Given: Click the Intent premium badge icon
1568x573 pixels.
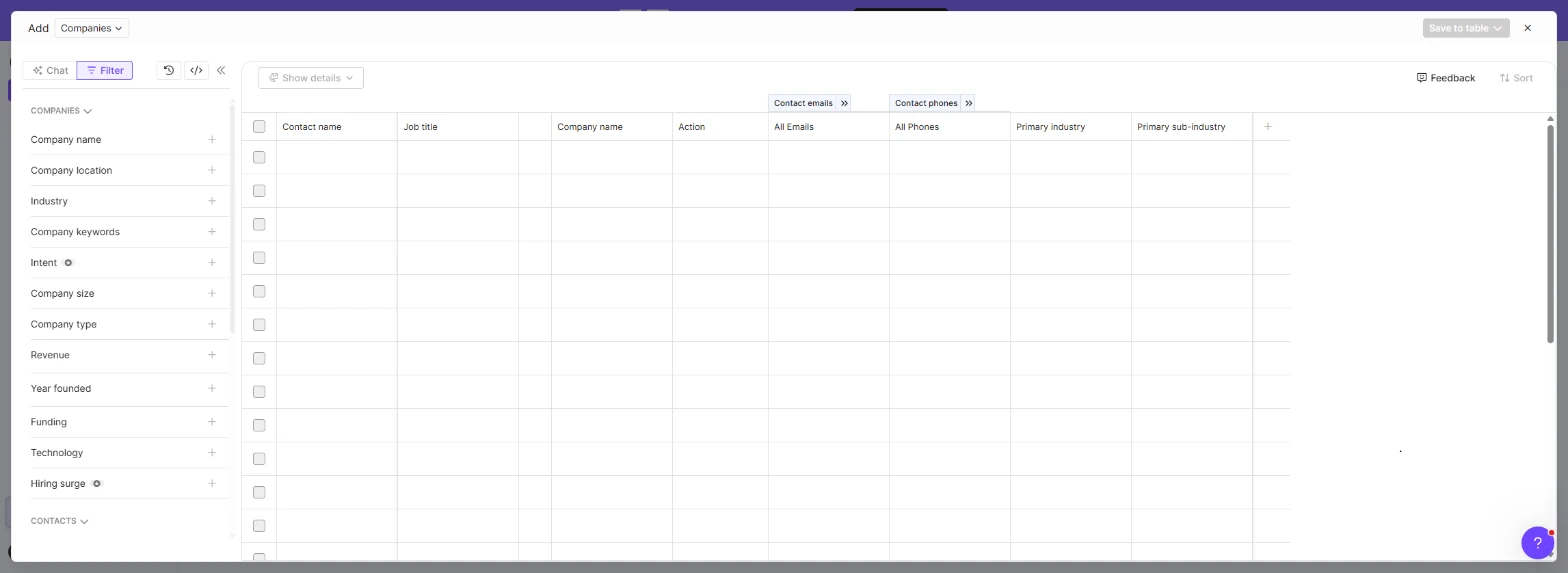Looking at the screenshot, I should (68, 263).
